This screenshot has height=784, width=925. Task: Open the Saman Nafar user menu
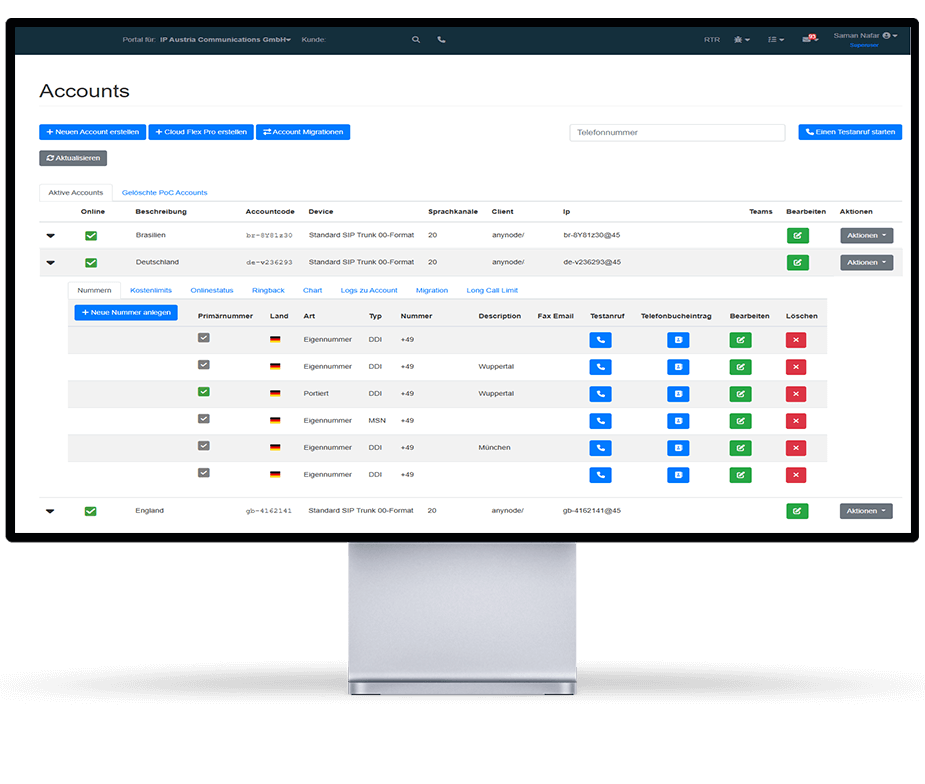click(x=865, y=36)
